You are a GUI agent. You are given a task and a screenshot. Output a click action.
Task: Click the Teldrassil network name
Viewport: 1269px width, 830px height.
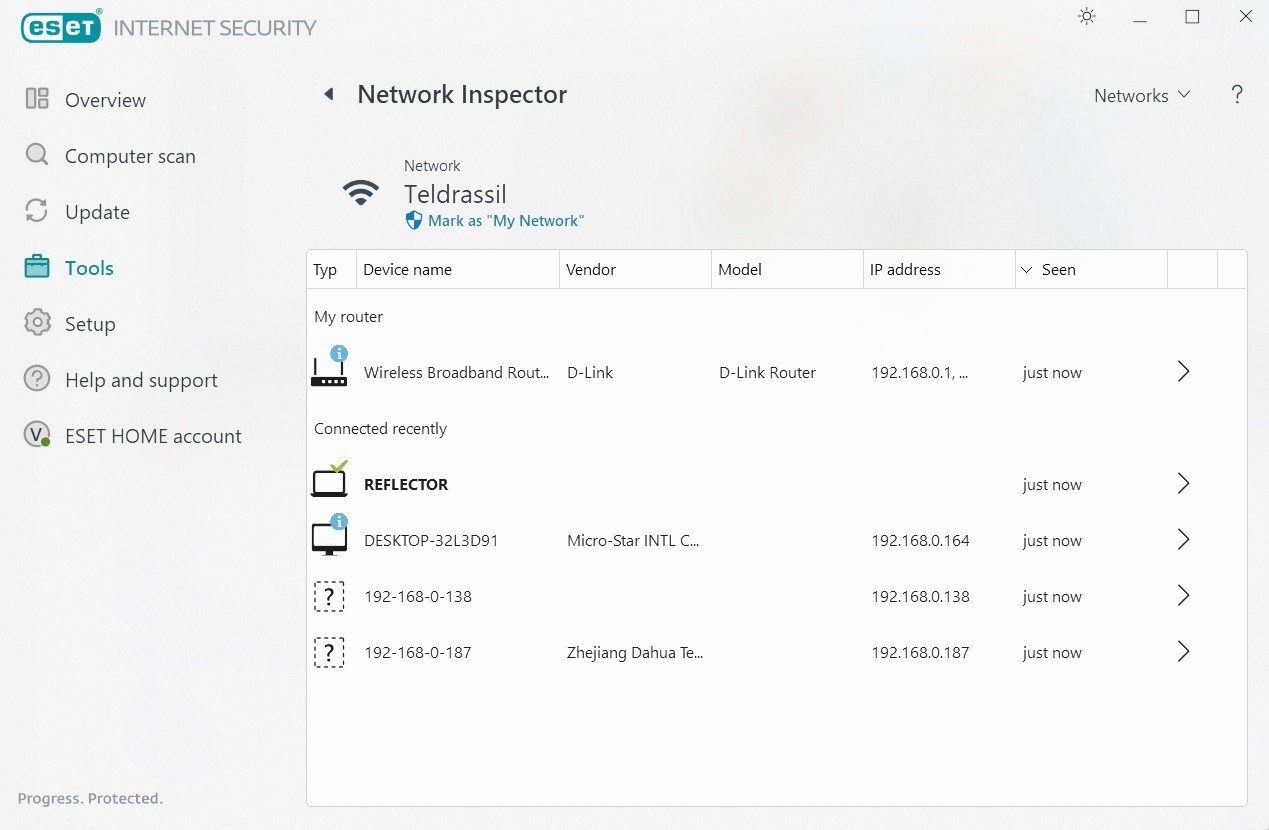click(455, 194)
